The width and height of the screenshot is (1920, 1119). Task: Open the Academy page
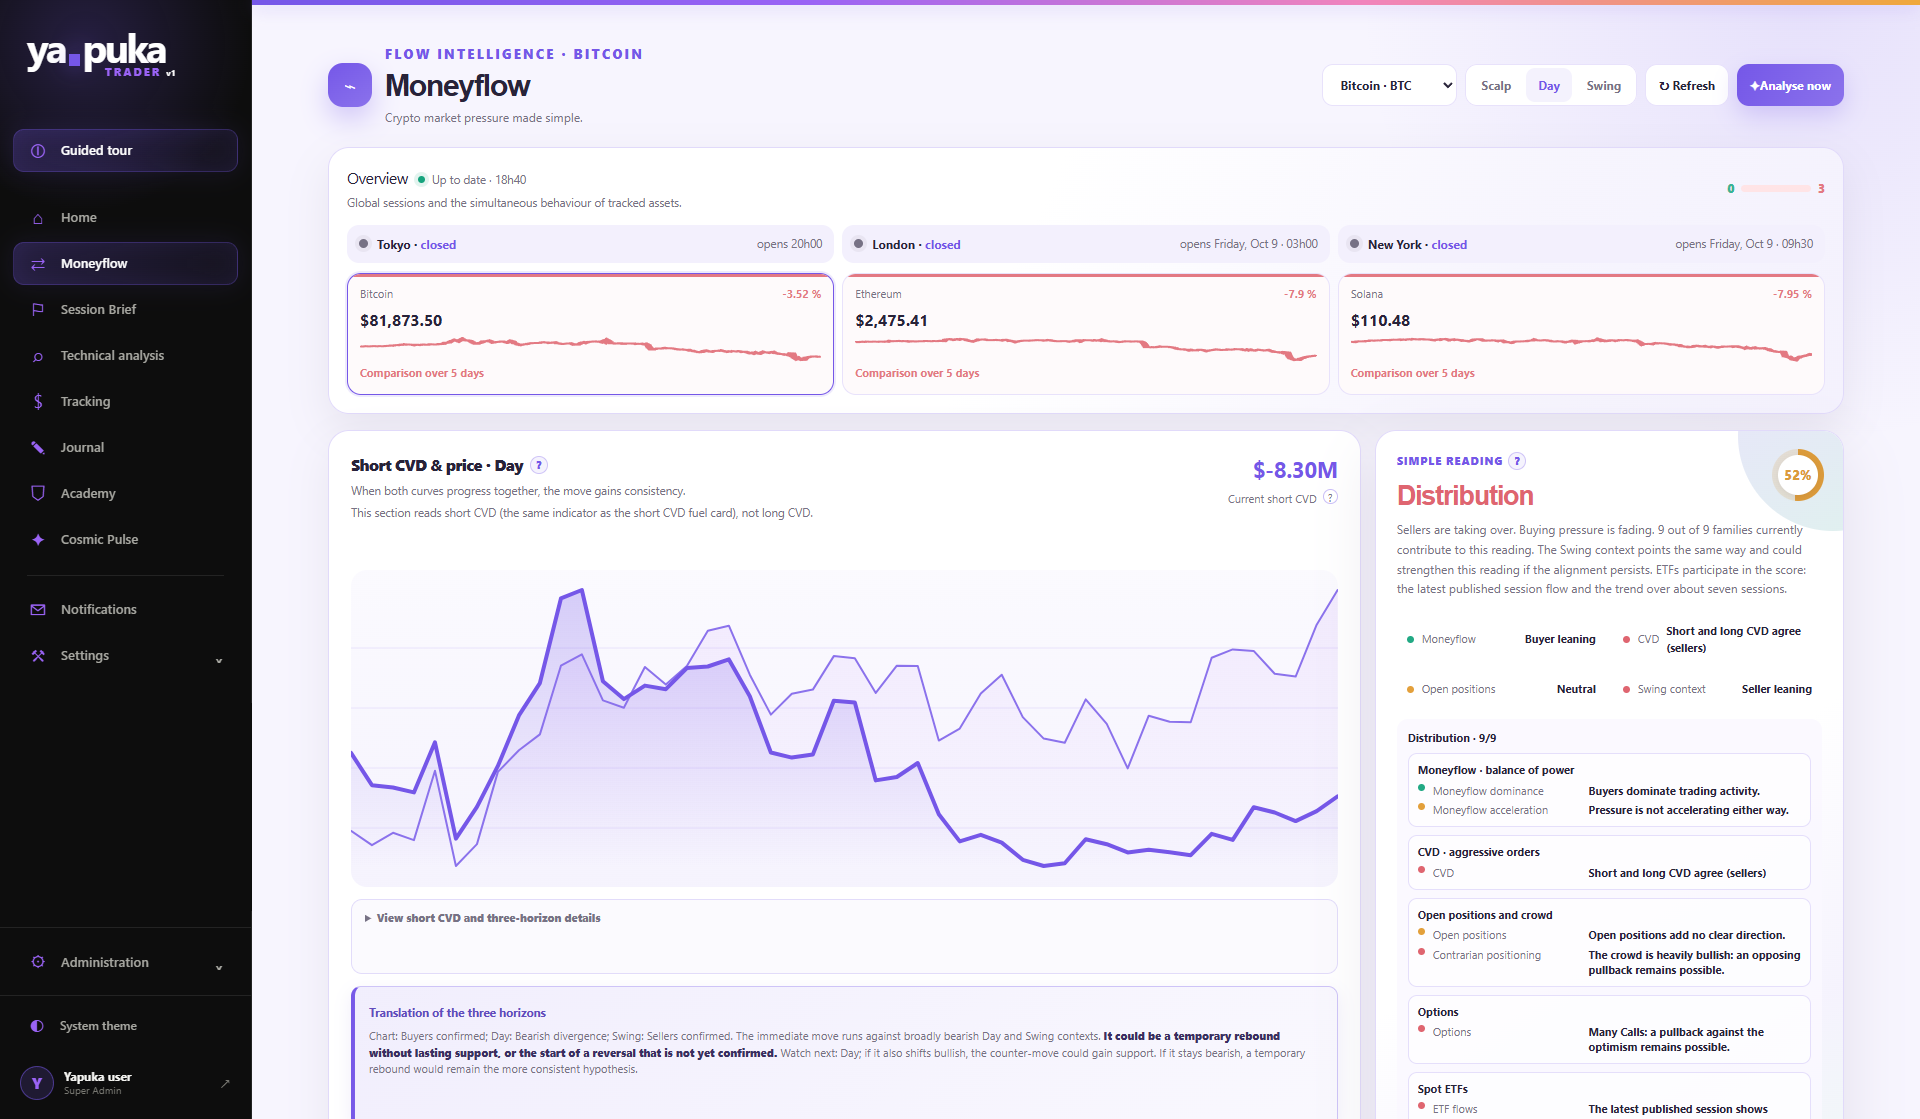pyautogui.click(x=126, y=494)
